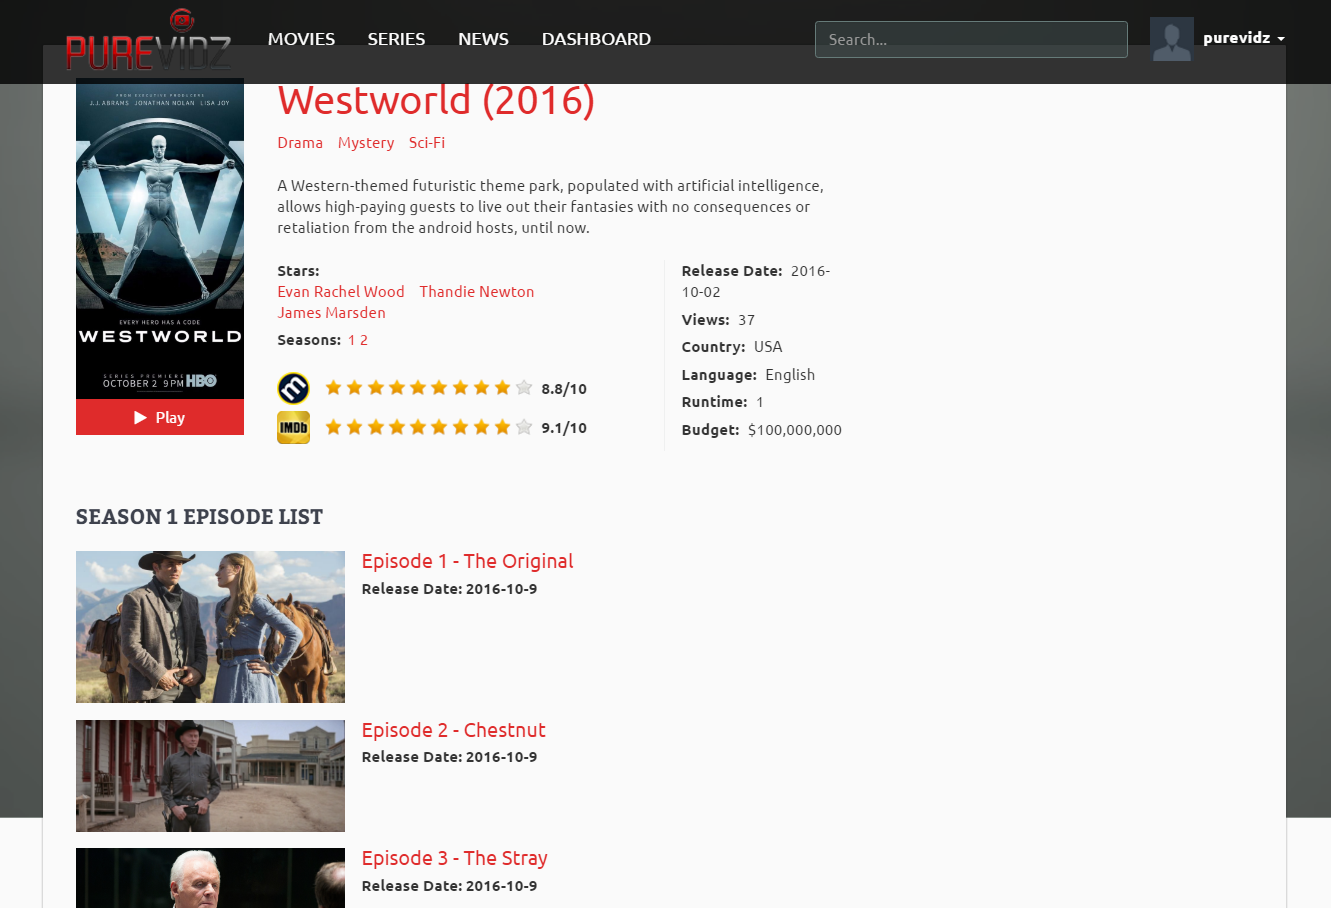Image resolution: width=1331 pixels, height=908 pixels.
Task: Expand the purevidz user dropdown
Action: click(x=1243, y=38)
